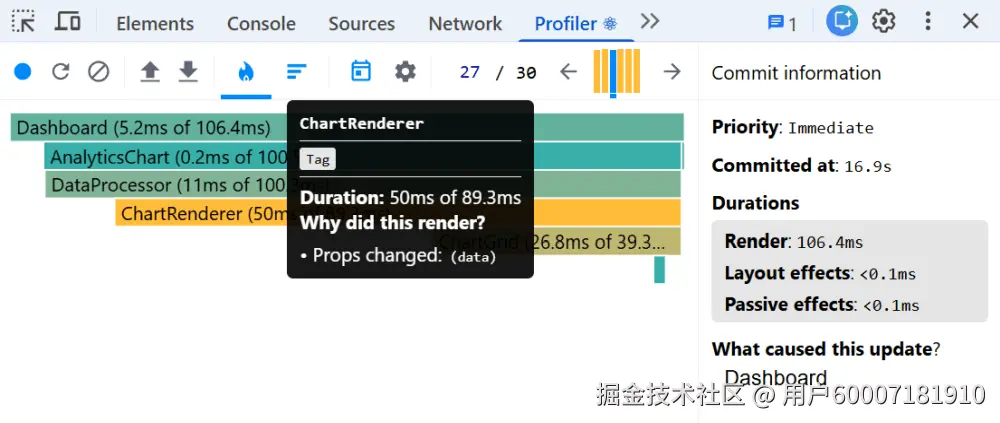
Task: Activate the inspect element picker
Action: (23, 22)
